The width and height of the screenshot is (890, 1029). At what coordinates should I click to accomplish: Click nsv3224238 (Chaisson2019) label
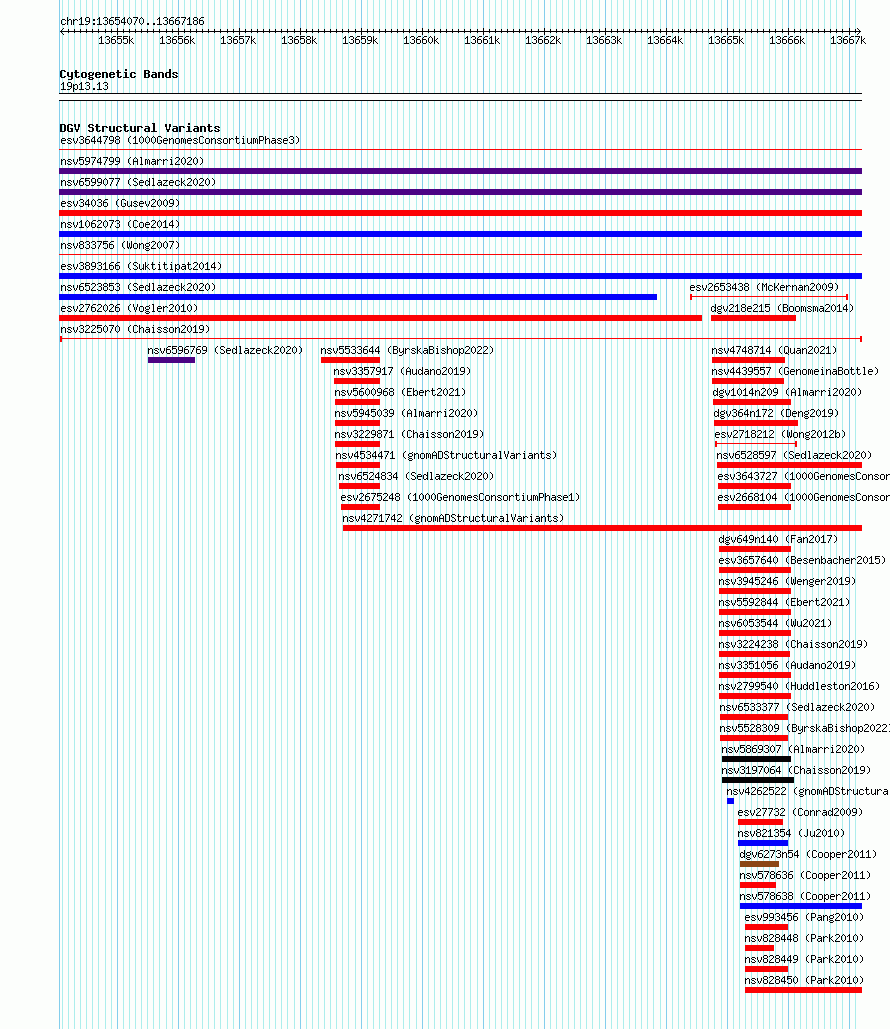point(793,644)
